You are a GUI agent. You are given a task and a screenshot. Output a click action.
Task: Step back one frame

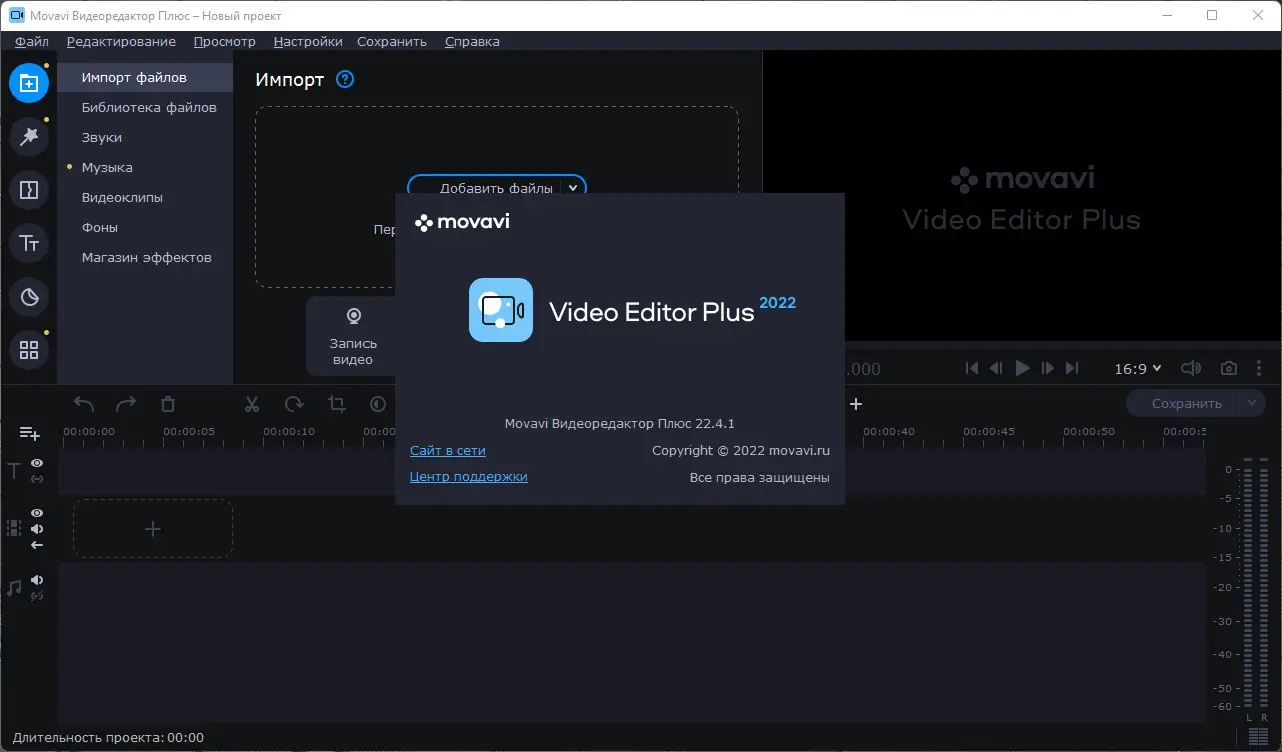pos(996,368)
